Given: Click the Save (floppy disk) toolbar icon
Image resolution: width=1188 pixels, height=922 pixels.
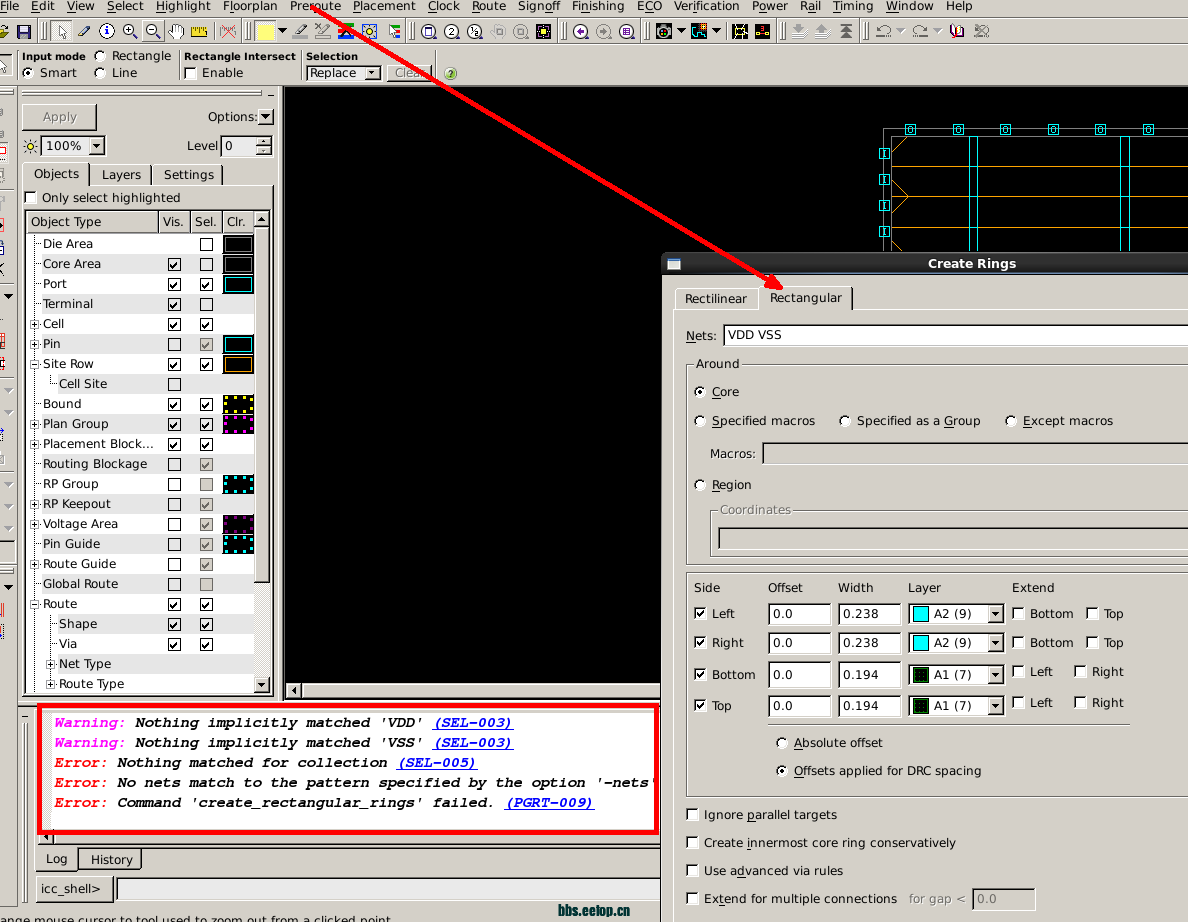Looking at the screenshot, I should tap(24, 31).
